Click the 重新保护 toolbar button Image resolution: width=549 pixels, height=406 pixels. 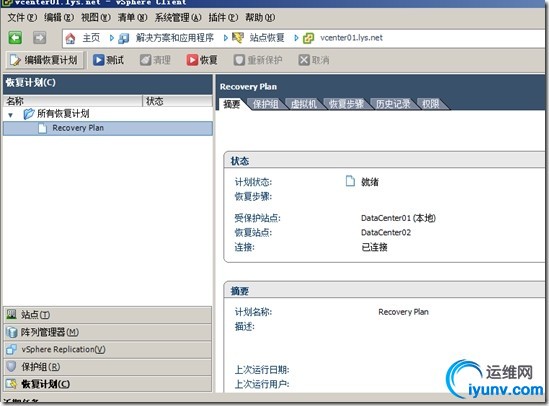coord(258,60)
